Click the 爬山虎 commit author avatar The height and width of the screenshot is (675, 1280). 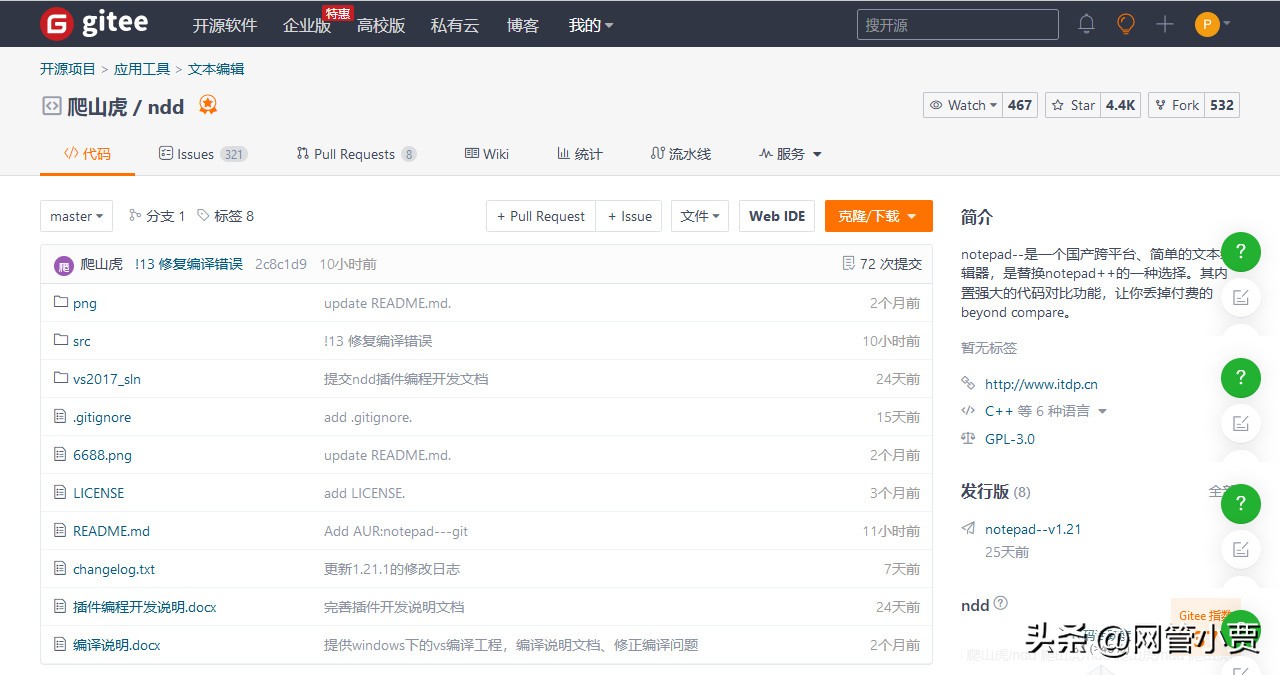click(64, 265)
